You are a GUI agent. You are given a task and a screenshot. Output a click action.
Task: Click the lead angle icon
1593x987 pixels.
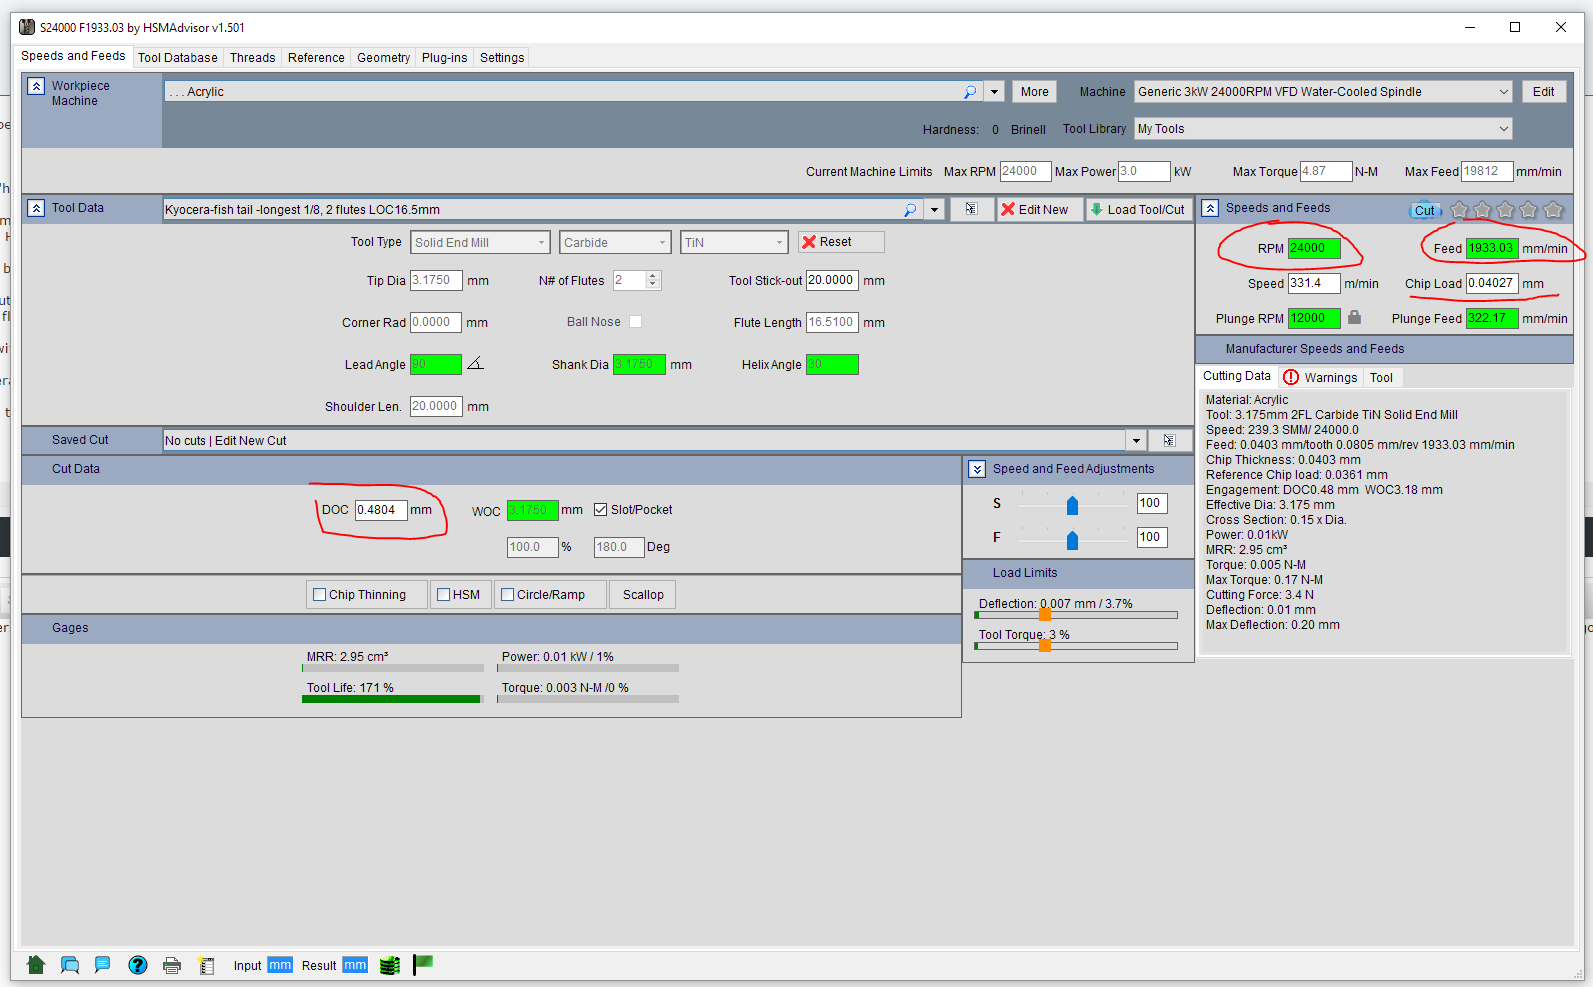476,364
